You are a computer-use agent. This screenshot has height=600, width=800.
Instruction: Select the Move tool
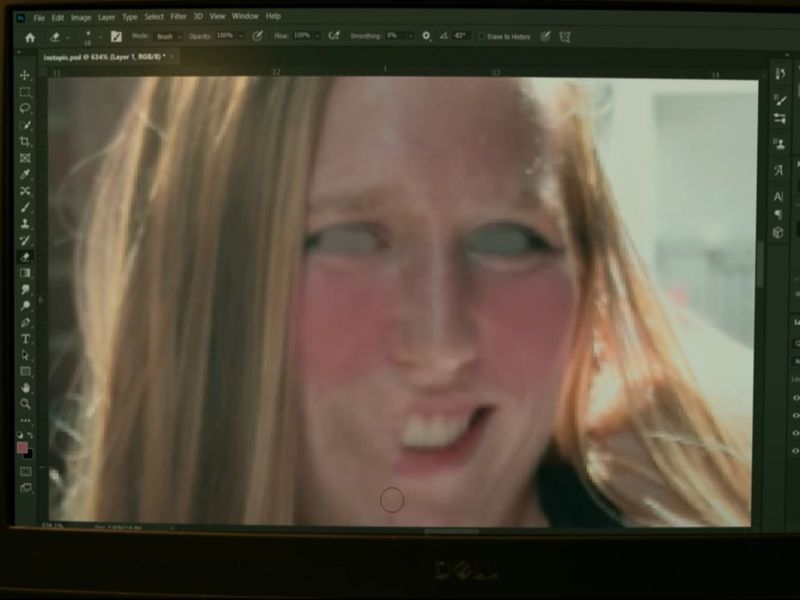pos(26,76)
